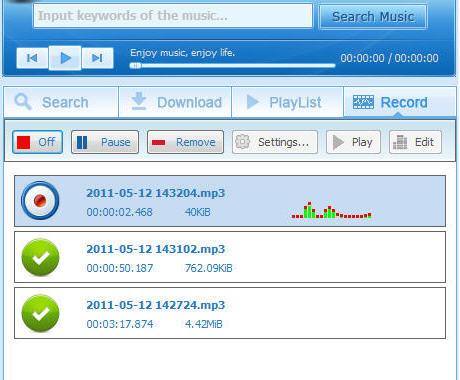Select file name 2011-05-12 142724.mp3

(x=156, y=305)
